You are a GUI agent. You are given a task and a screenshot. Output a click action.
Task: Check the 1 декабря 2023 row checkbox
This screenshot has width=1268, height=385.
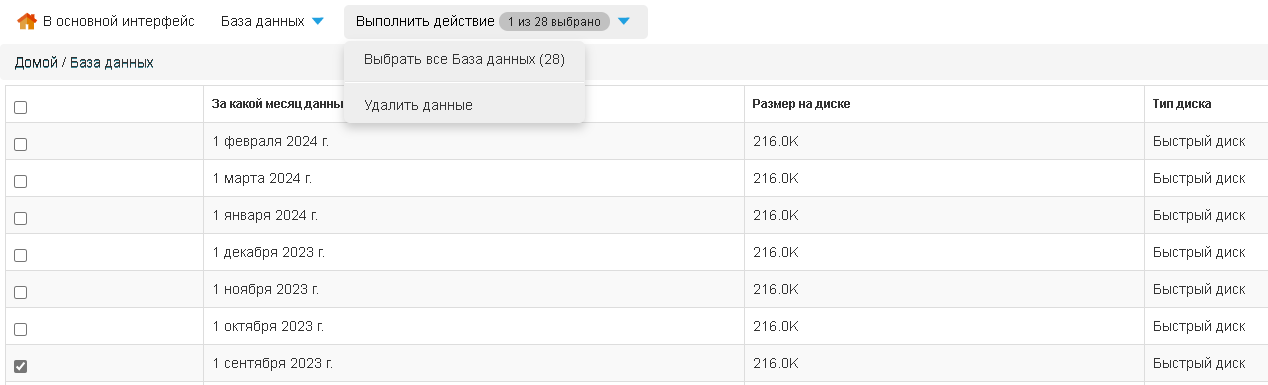20,255
